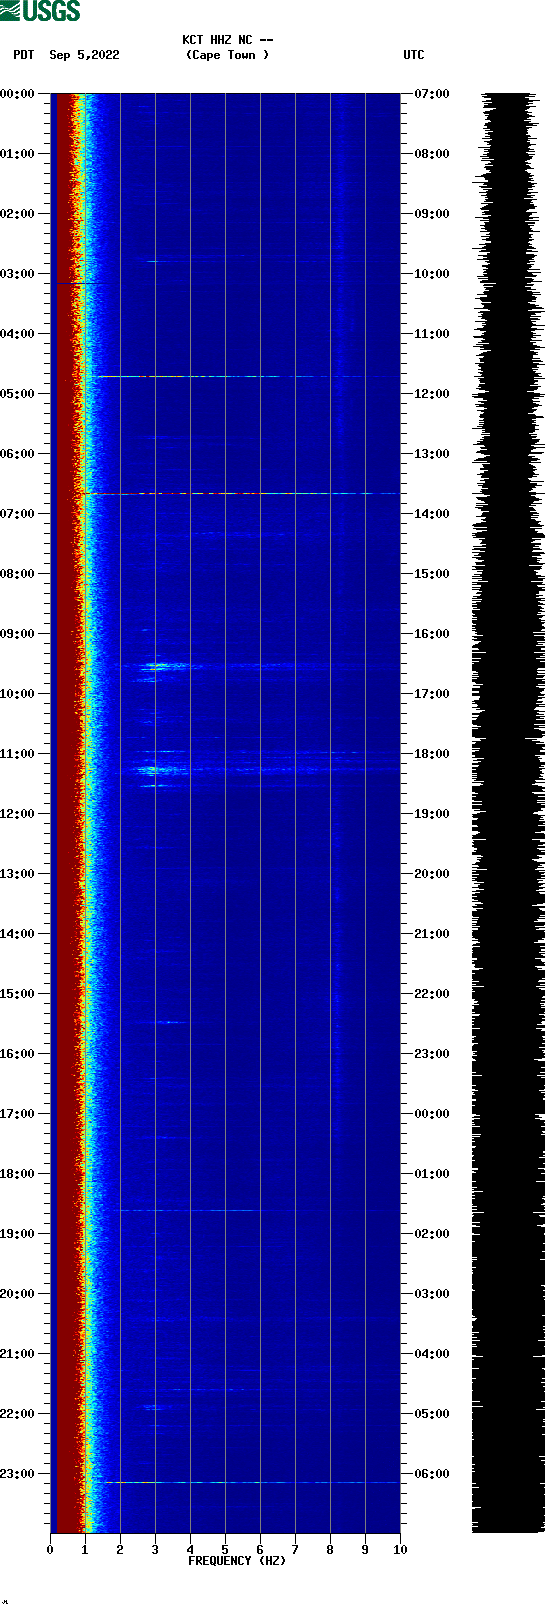Click the 21:00 PDT time tick
The height and width of the screenshot is (1613, 552).
pos(18,1354)
